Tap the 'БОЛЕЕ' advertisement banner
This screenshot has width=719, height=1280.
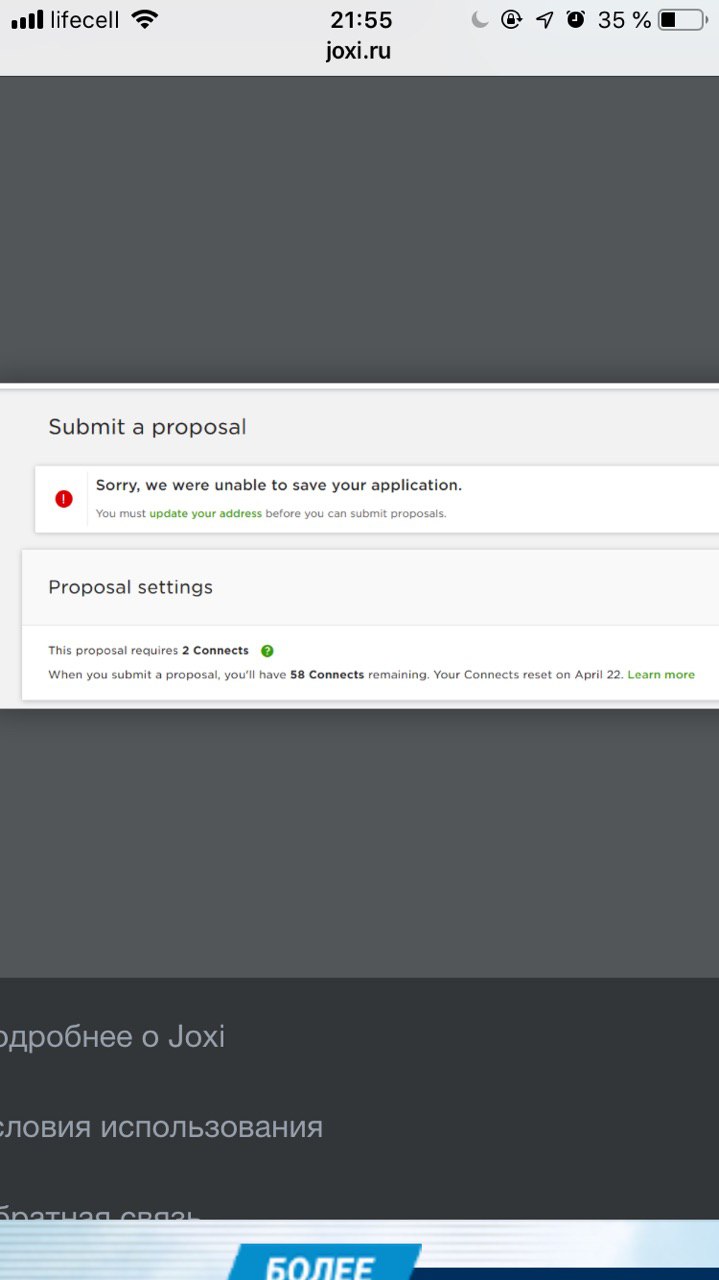click(359, 1250)
